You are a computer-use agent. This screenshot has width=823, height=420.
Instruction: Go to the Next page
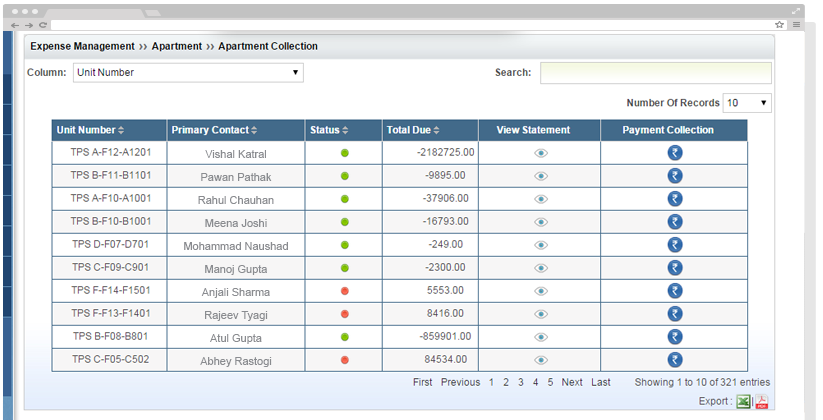coord(572,382)
